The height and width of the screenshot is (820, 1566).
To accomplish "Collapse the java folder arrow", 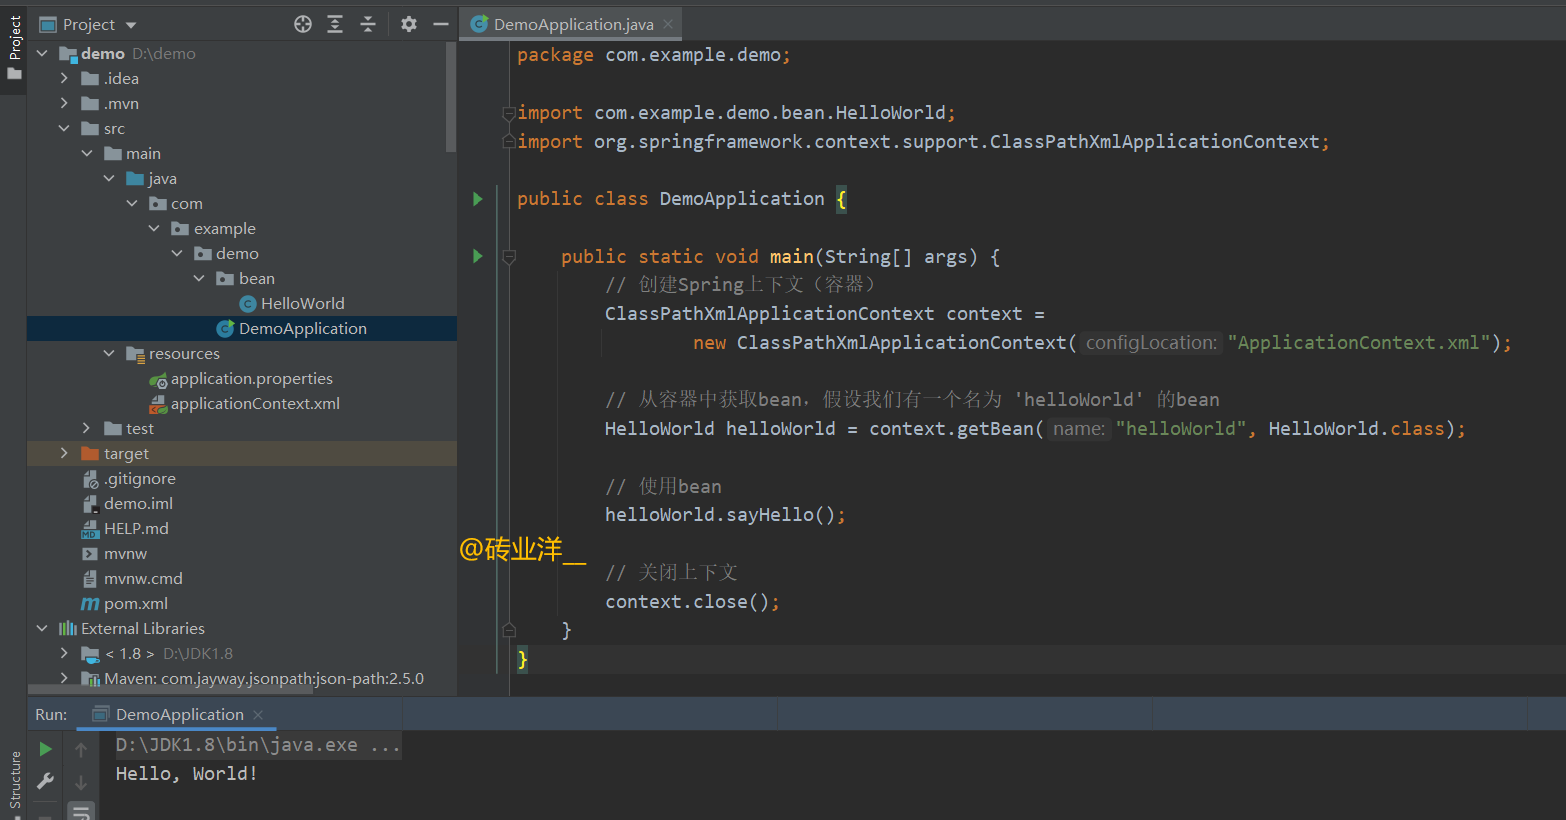I will click(x=109, y=178).
